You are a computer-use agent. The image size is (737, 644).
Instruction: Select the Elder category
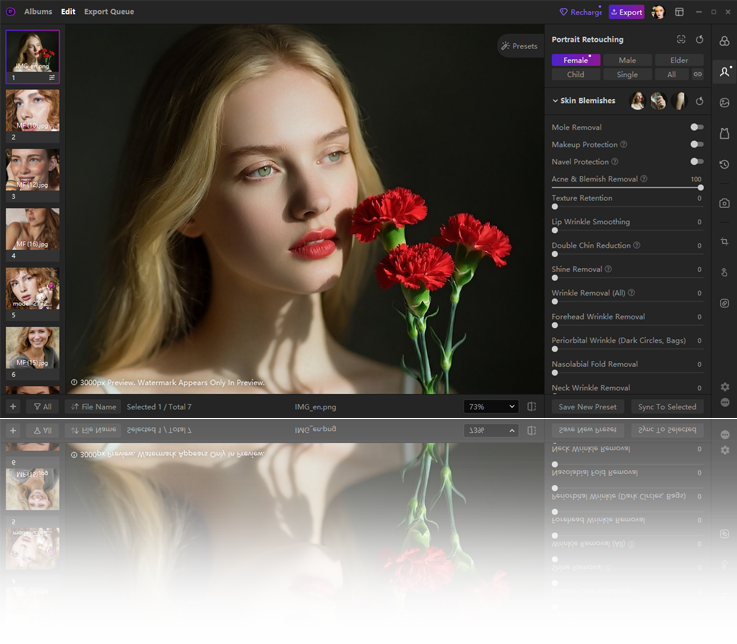pos(679,60)
